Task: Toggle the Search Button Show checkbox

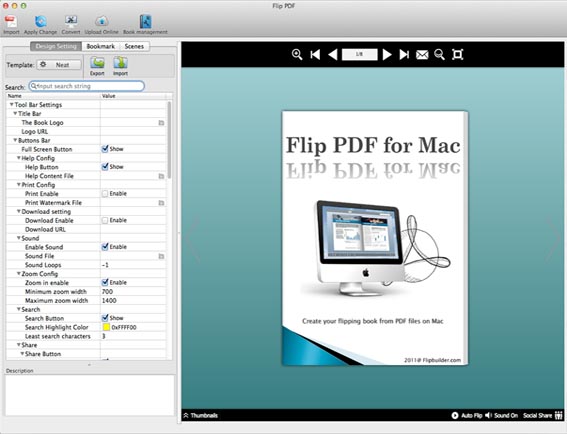Action: pyautogui.click(x=105, y=318)
